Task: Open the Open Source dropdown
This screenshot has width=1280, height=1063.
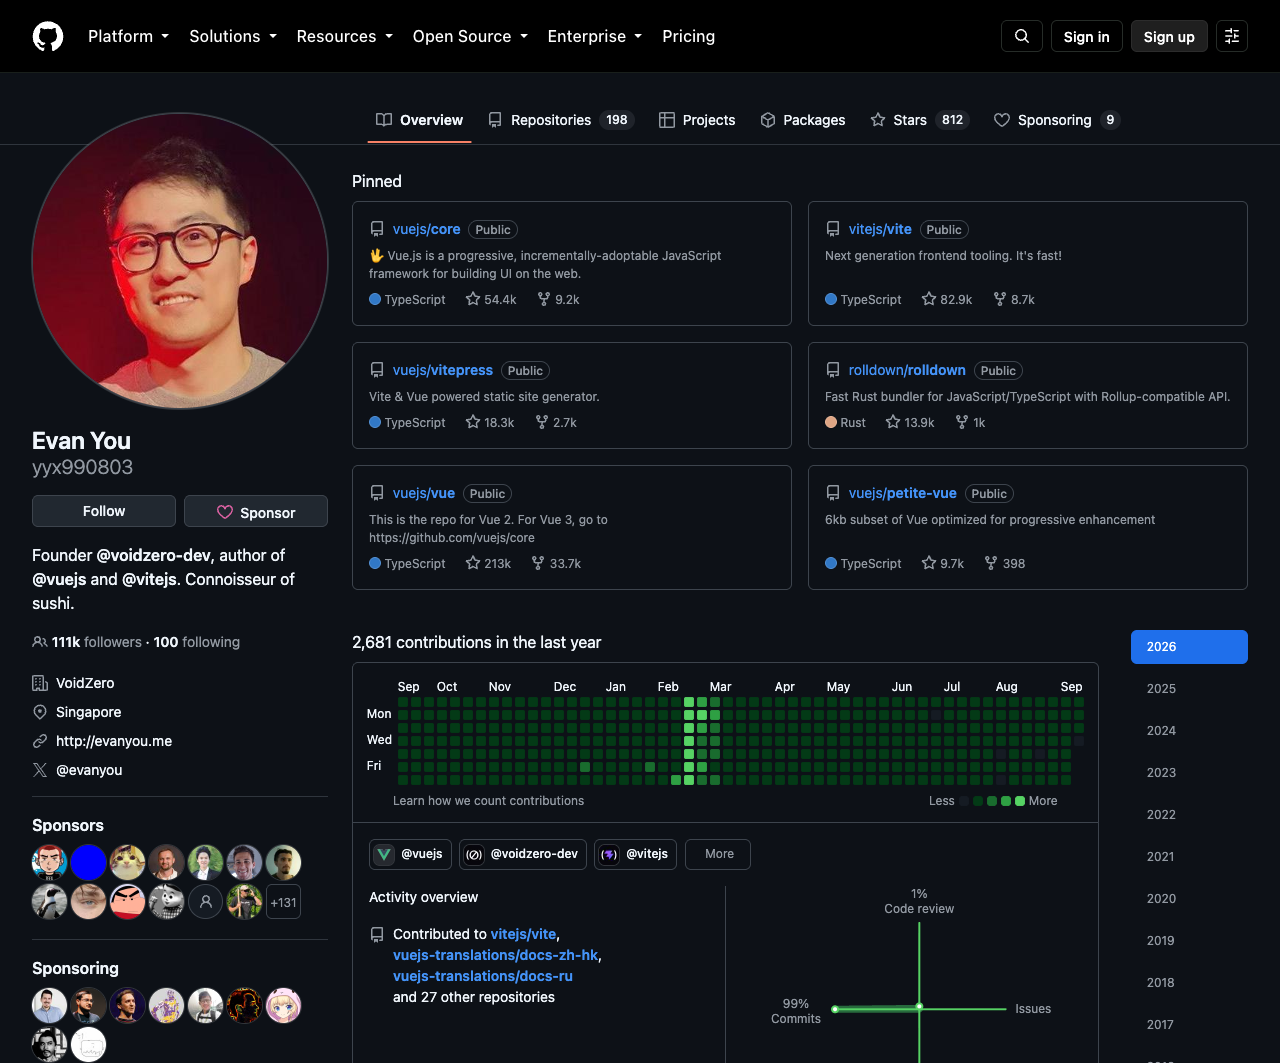Action: click(x=470, y=36)
